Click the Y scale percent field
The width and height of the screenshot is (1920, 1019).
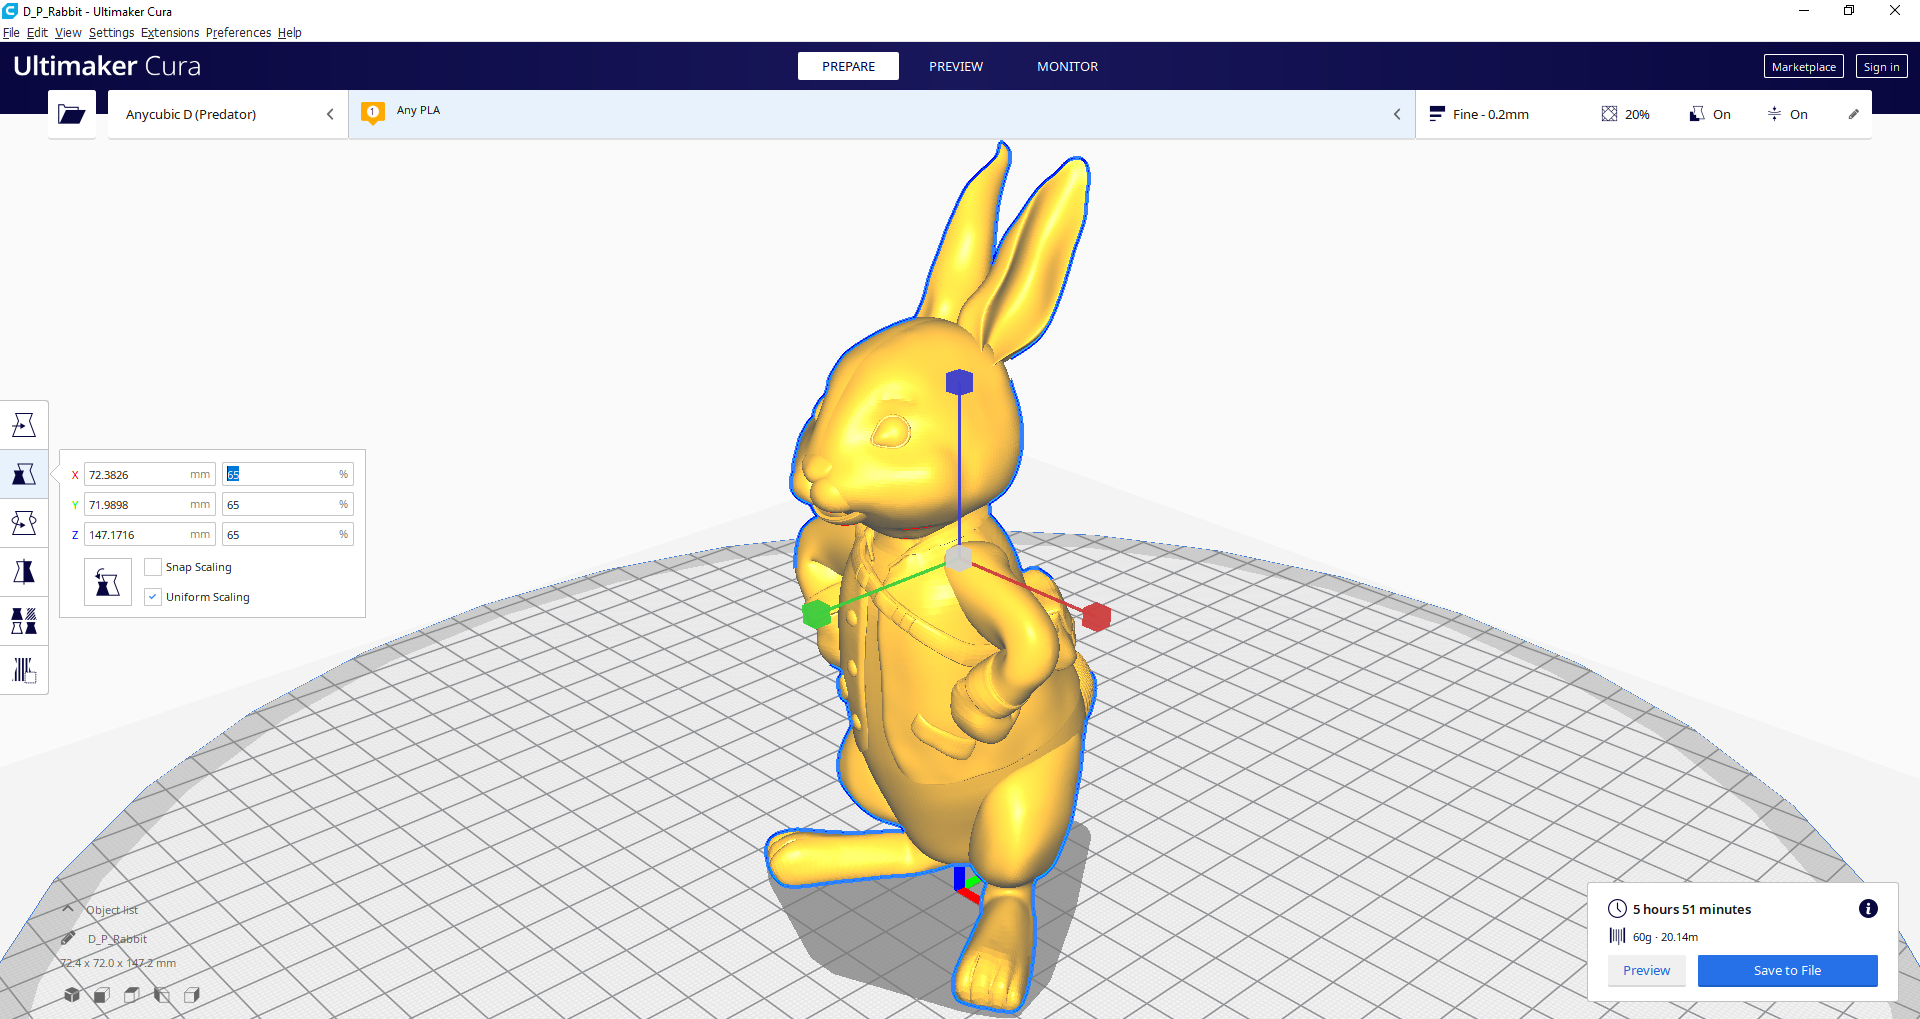[x=288, y=505]
